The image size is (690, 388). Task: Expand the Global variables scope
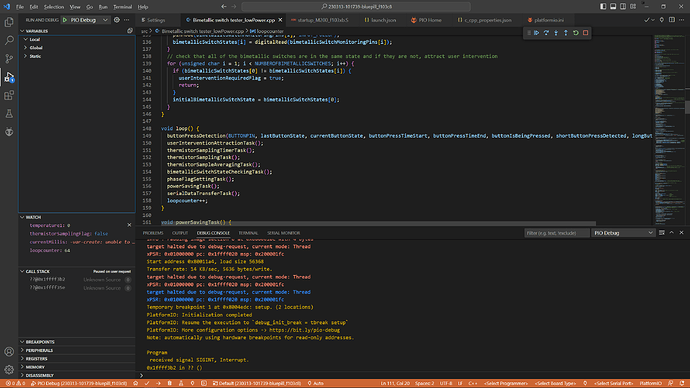pos(36,48)
